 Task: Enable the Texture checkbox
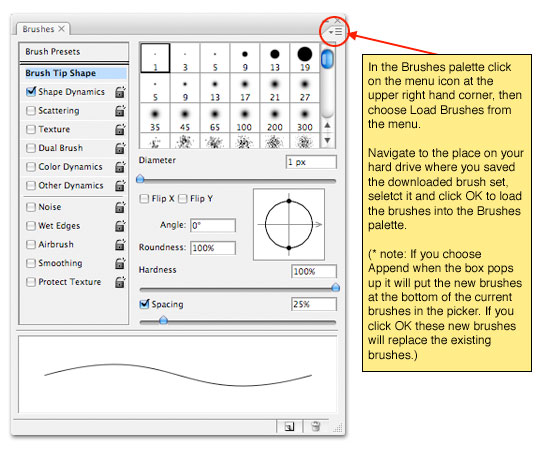click(x=31, y=129)
